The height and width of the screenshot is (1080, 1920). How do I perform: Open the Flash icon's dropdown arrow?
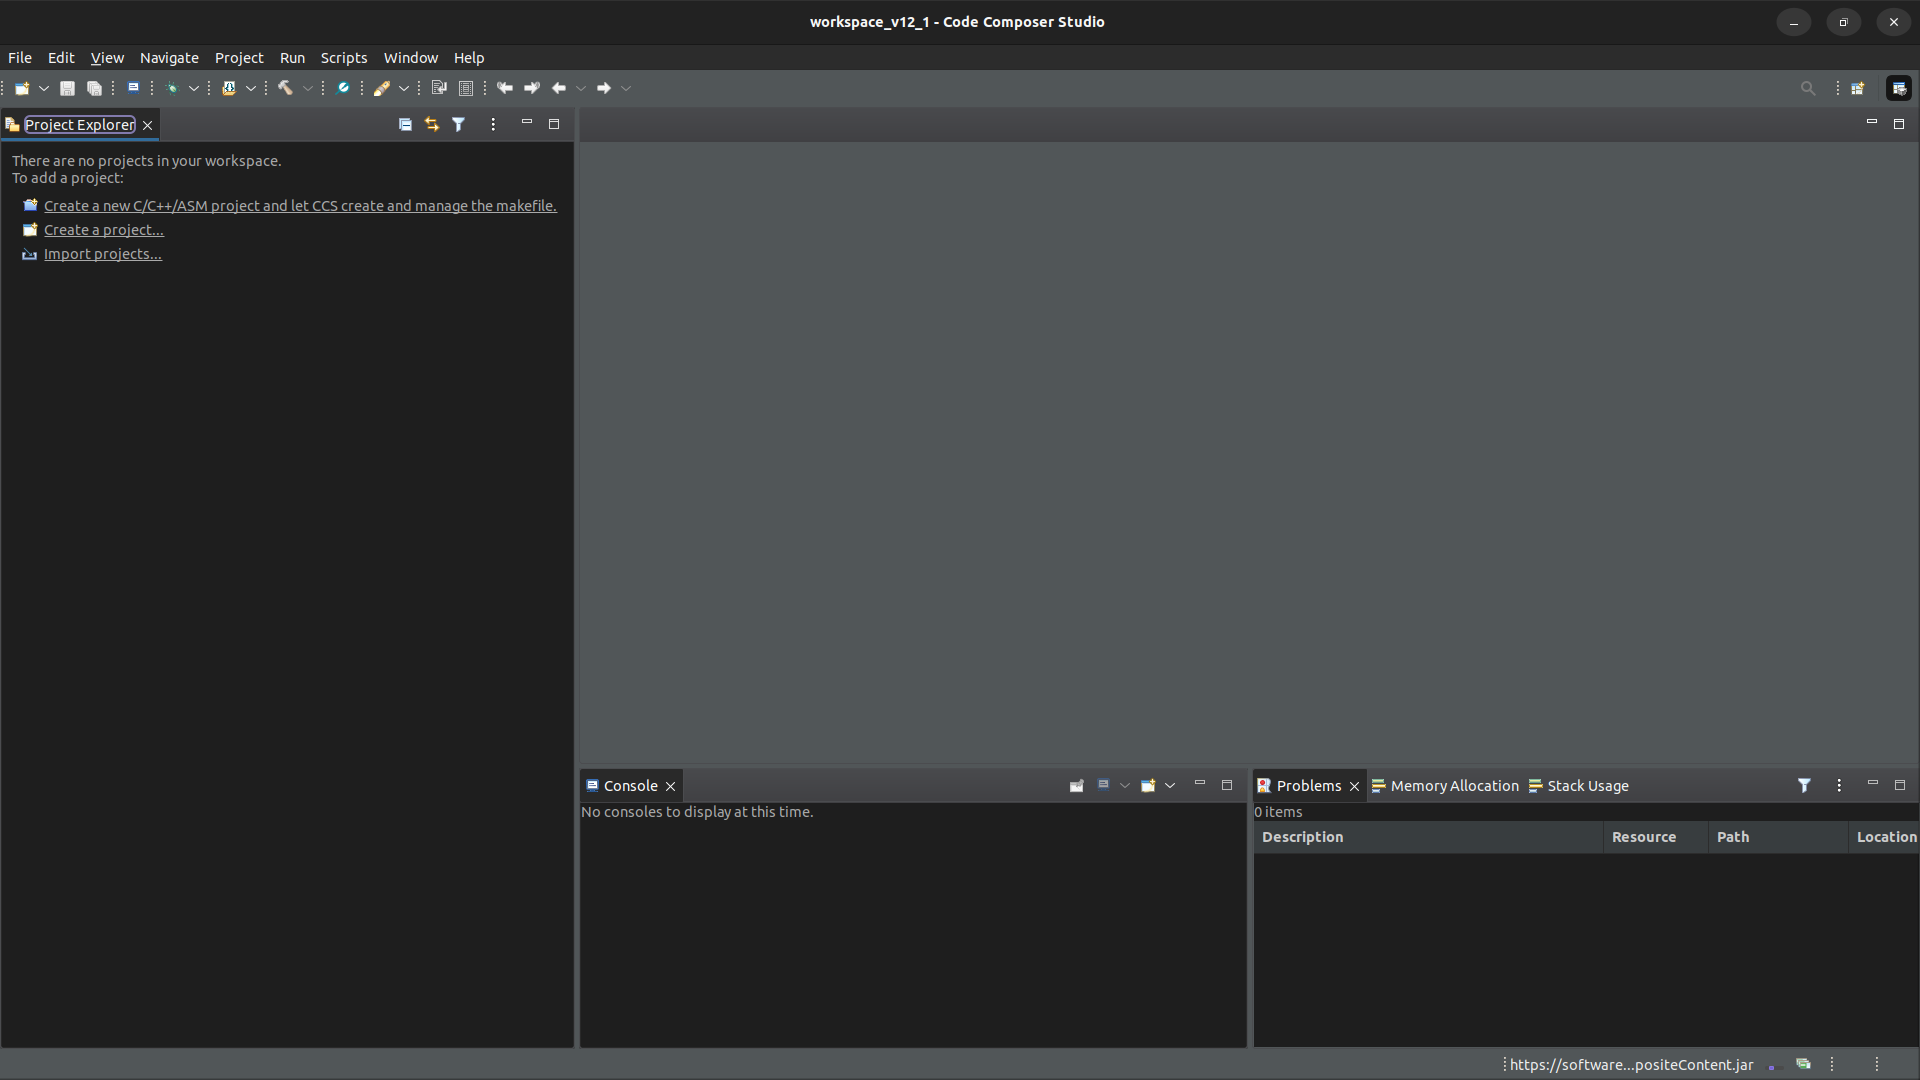tap(251, 88)
